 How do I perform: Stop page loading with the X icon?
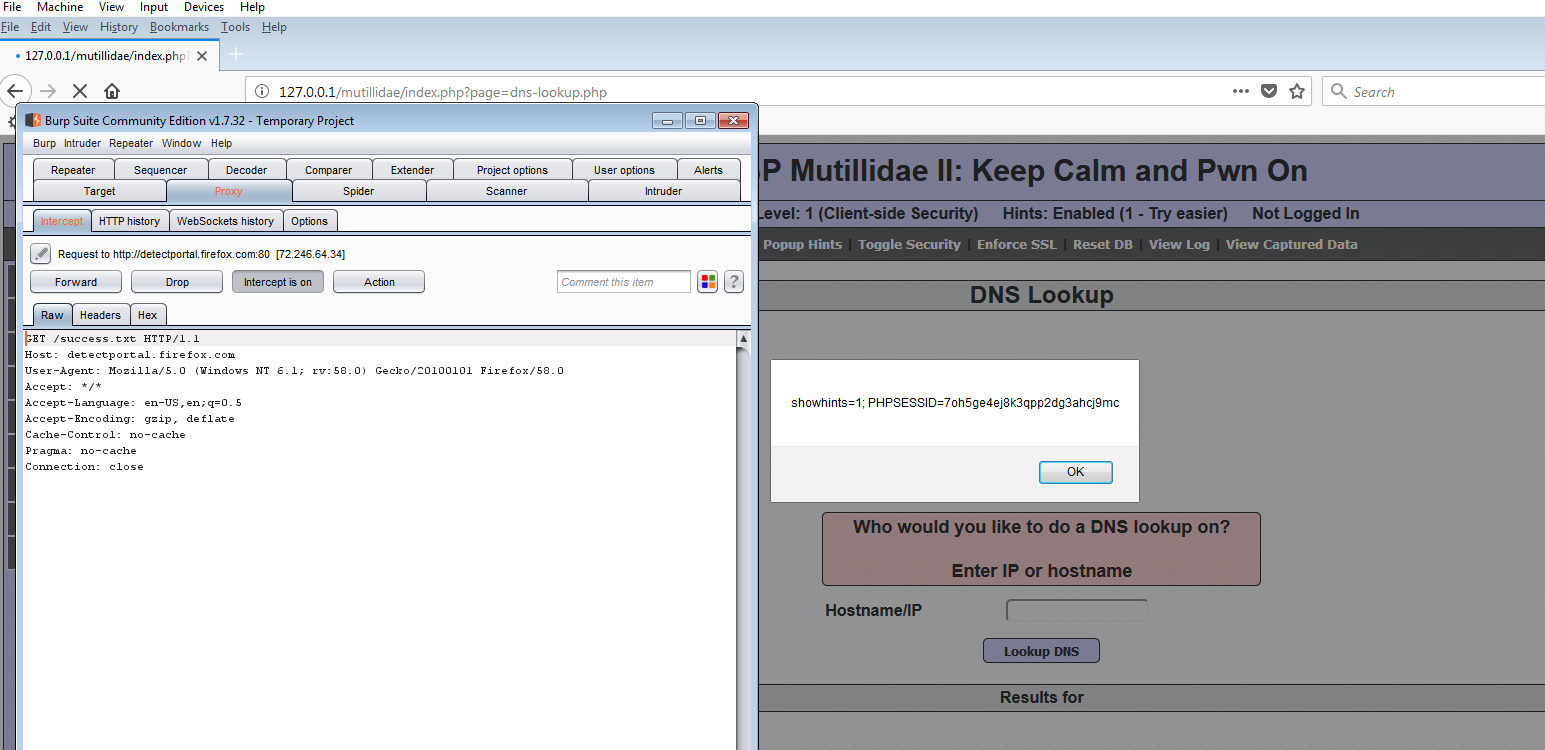click(80, 91)
